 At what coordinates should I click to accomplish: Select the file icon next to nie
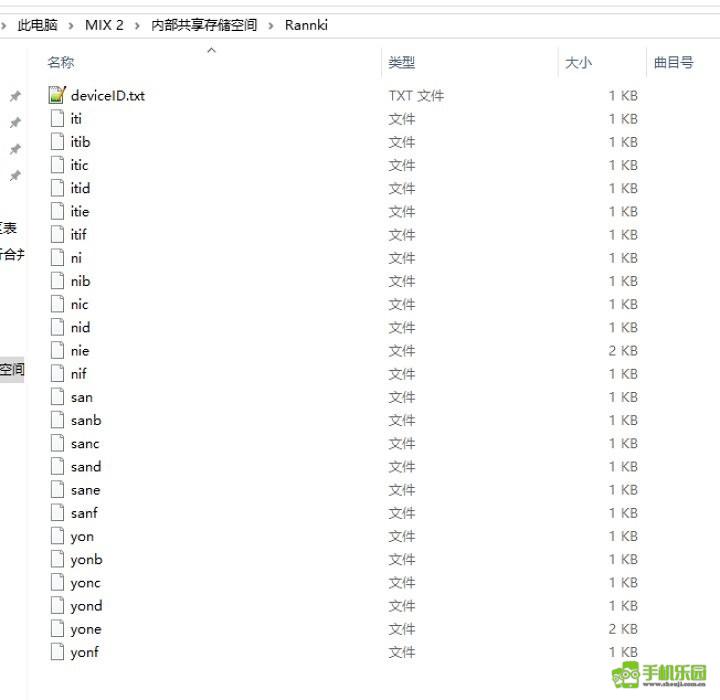[x=56, y=351]
